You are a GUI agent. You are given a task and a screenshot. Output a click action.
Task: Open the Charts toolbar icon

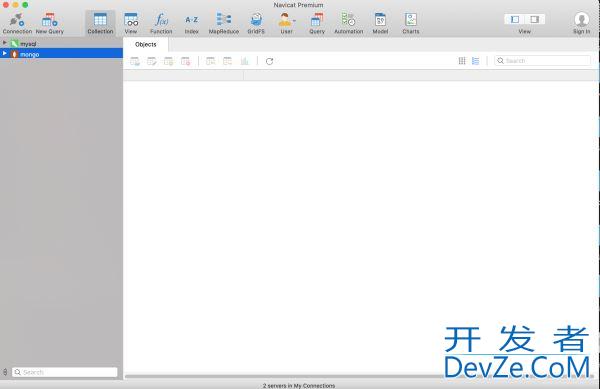411,23
